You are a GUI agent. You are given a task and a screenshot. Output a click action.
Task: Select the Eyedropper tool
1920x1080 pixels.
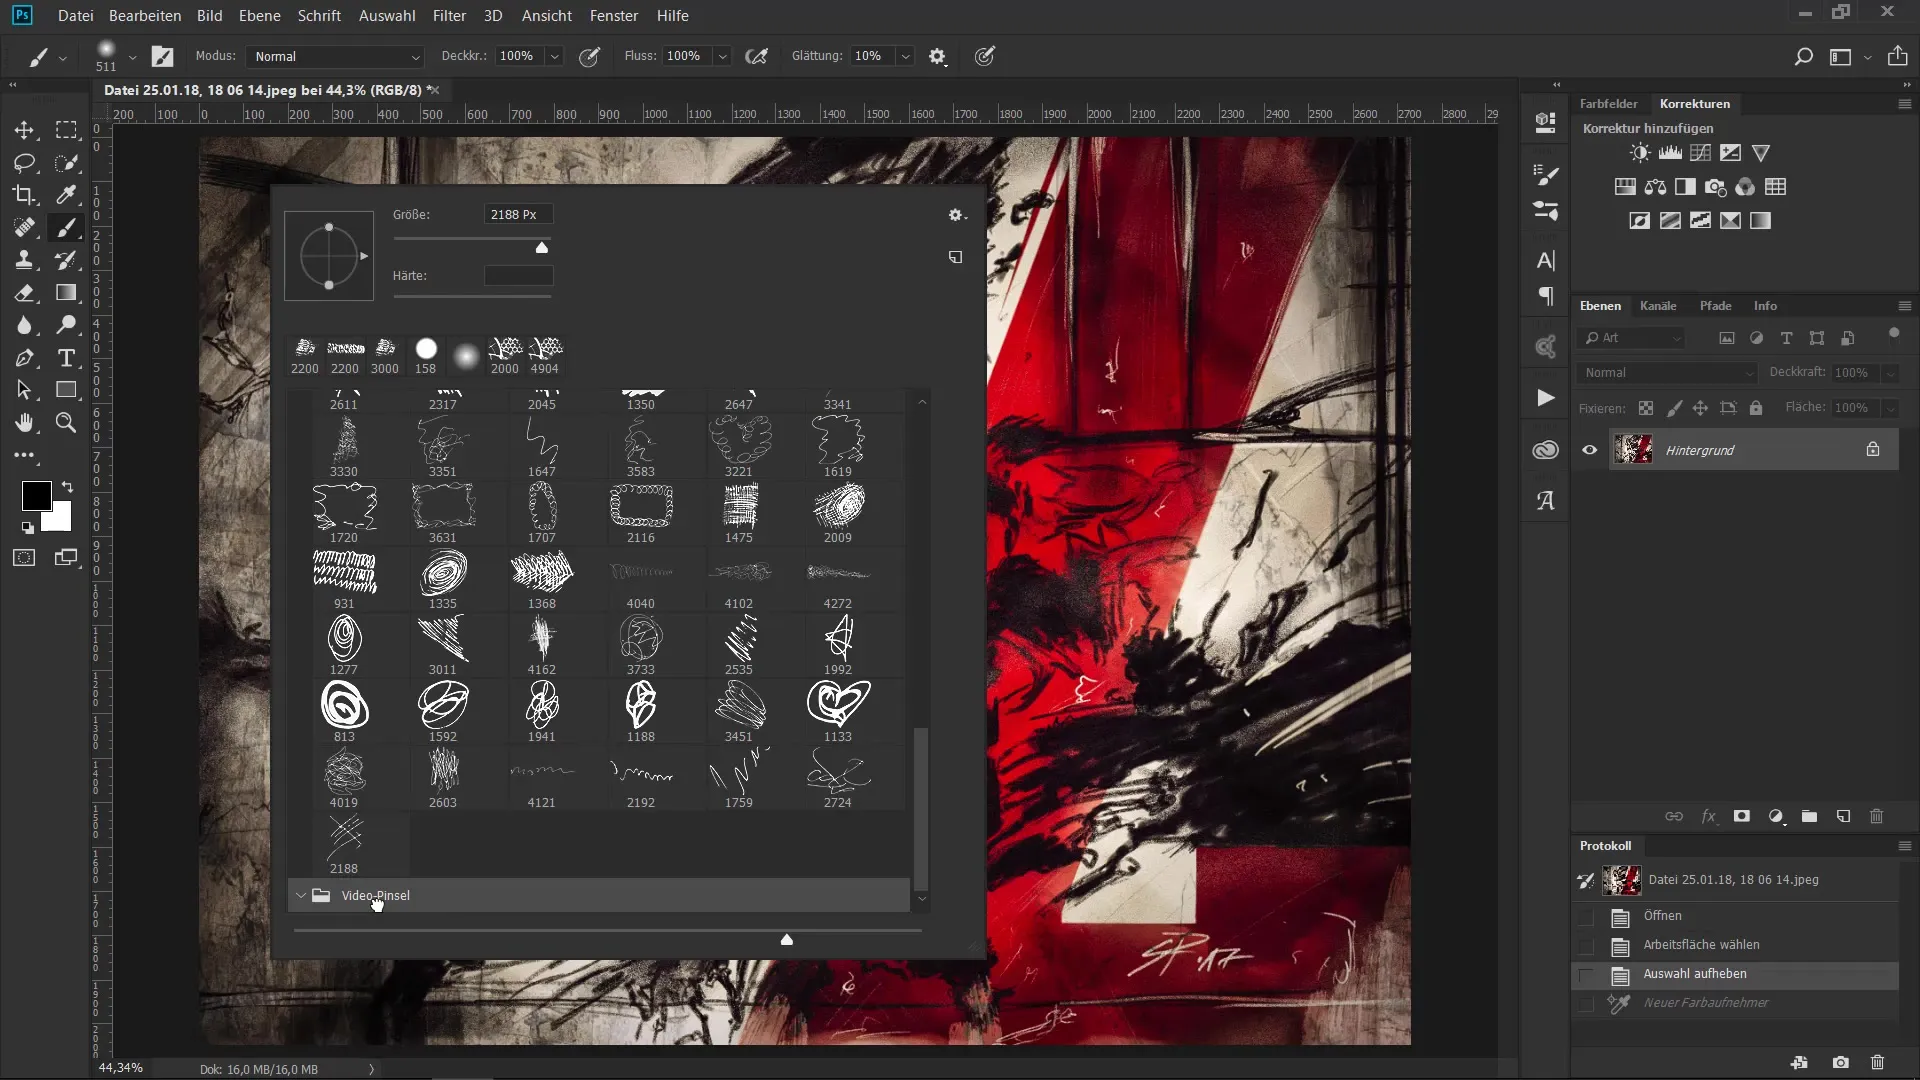66,195
